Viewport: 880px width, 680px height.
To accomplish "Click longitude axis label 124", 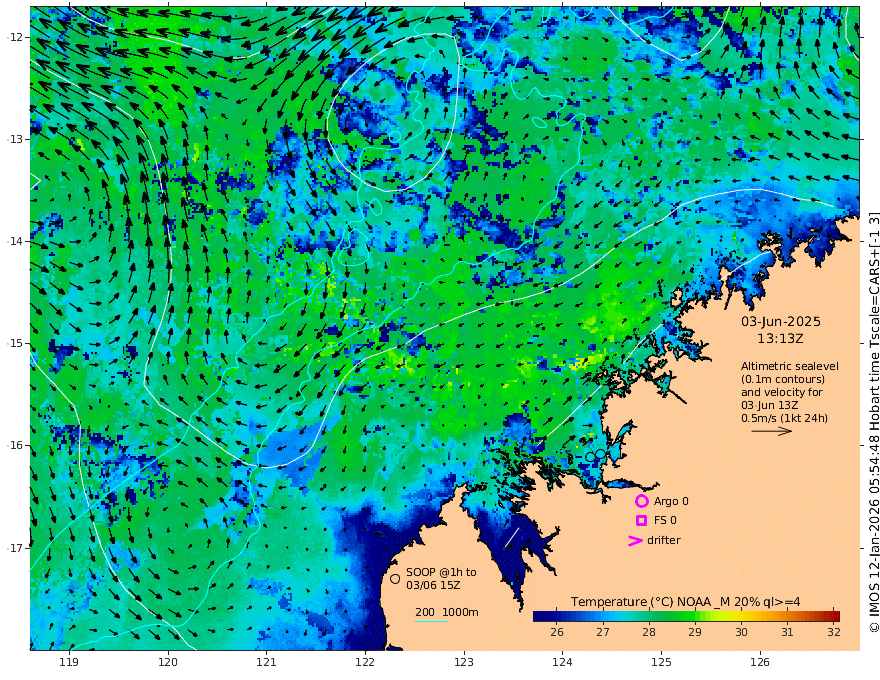I will coord(562,662).
